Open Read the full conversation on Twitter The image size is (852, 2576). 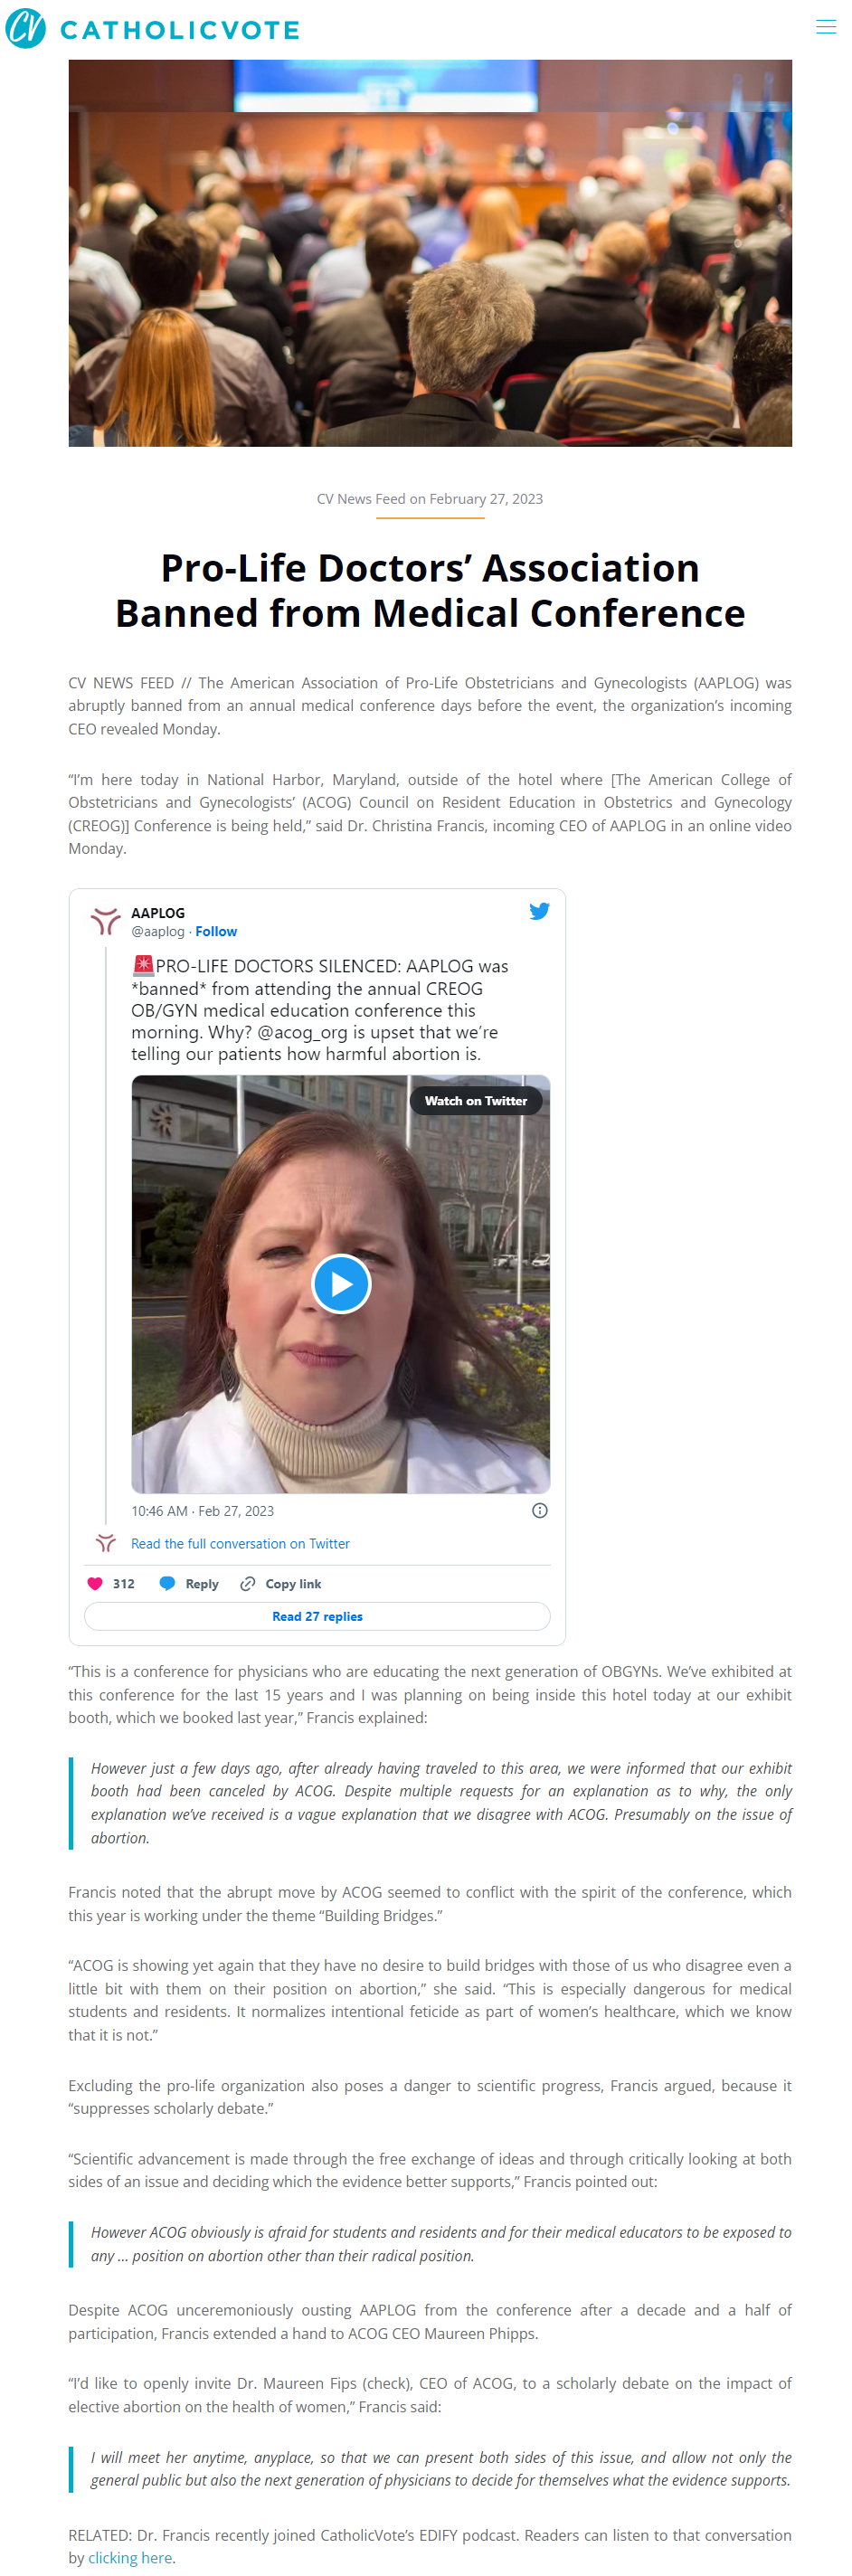pyautogui.click(x=240, y=1543)
